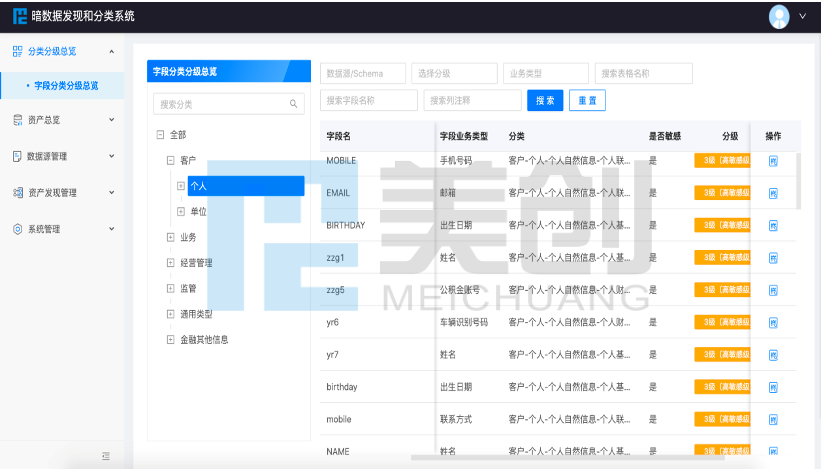Click action icon in zzg1 row
The image size is (822, 474).
(773, 258)
